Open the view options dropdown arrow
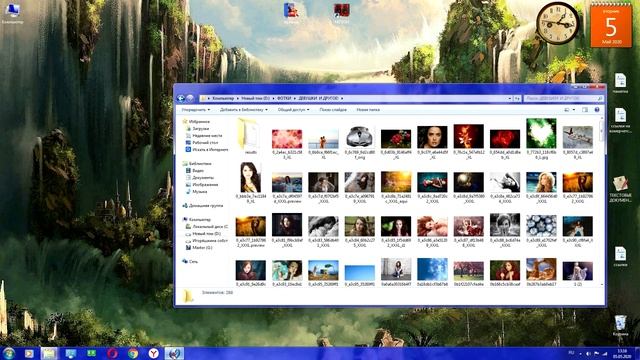Image resolution: width=640 pixels, height=360 pixels. click(573, 110)
